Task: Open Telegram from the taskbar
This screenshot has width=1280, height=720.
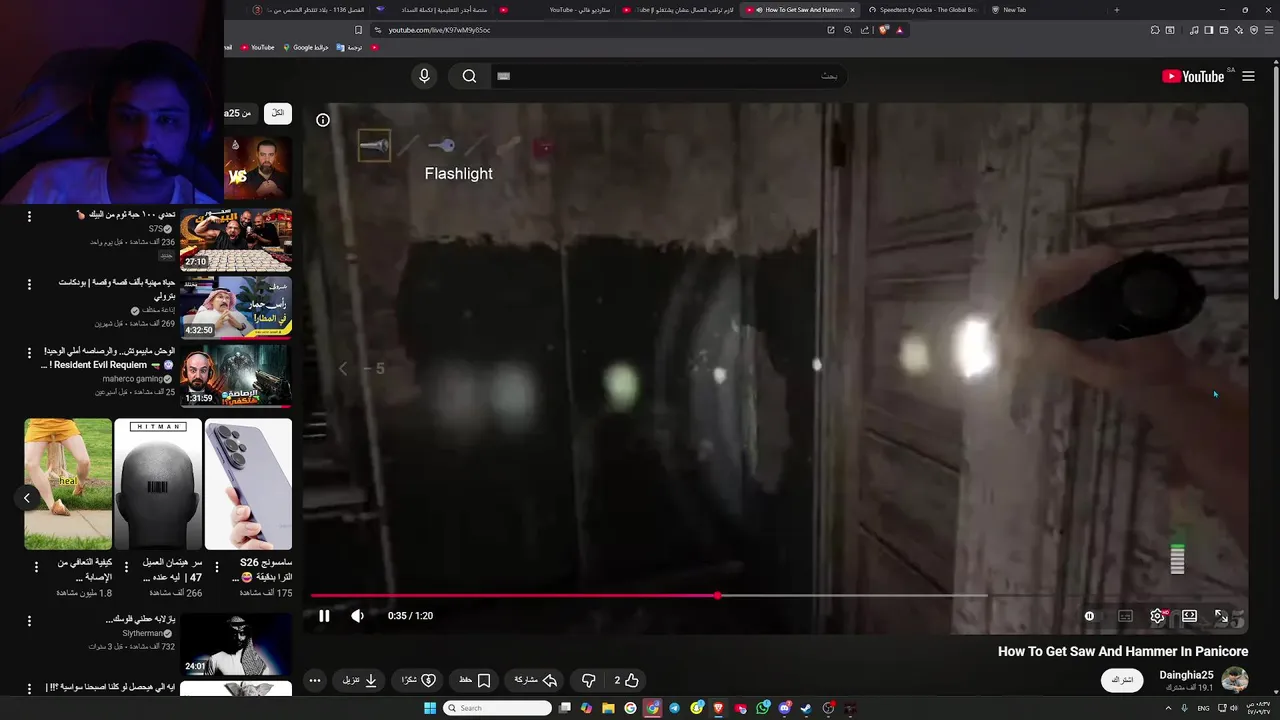Action: [674, 708]
